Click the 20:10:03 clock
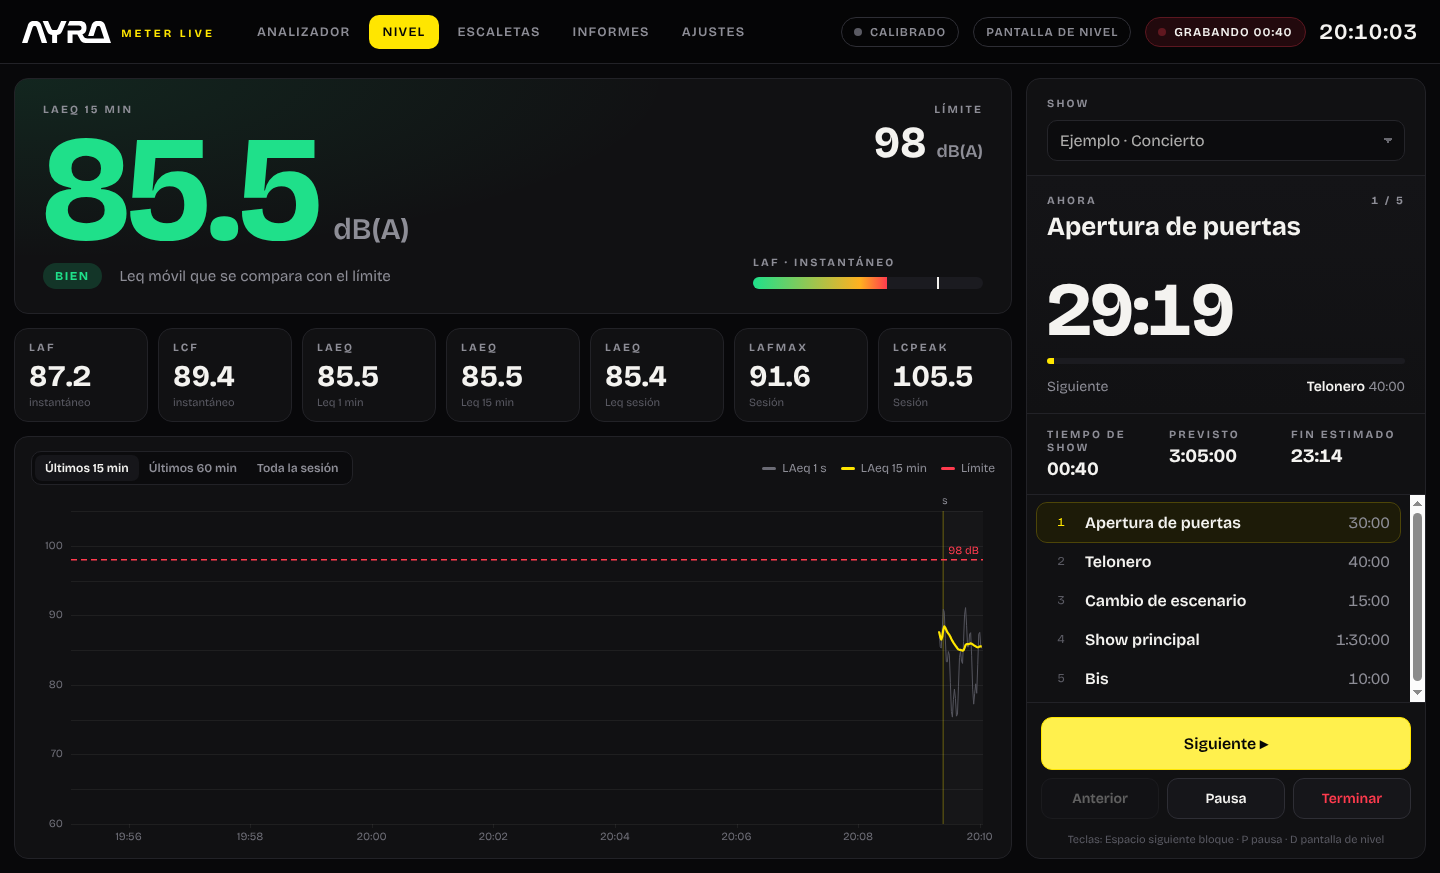1440x873 pixels. tap(1368, 32)
